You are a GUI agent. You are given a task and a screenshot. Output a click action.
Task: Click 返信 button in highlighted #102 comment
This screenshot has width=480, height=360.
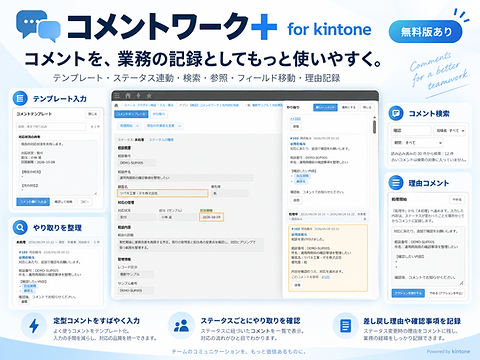[297, 285]
